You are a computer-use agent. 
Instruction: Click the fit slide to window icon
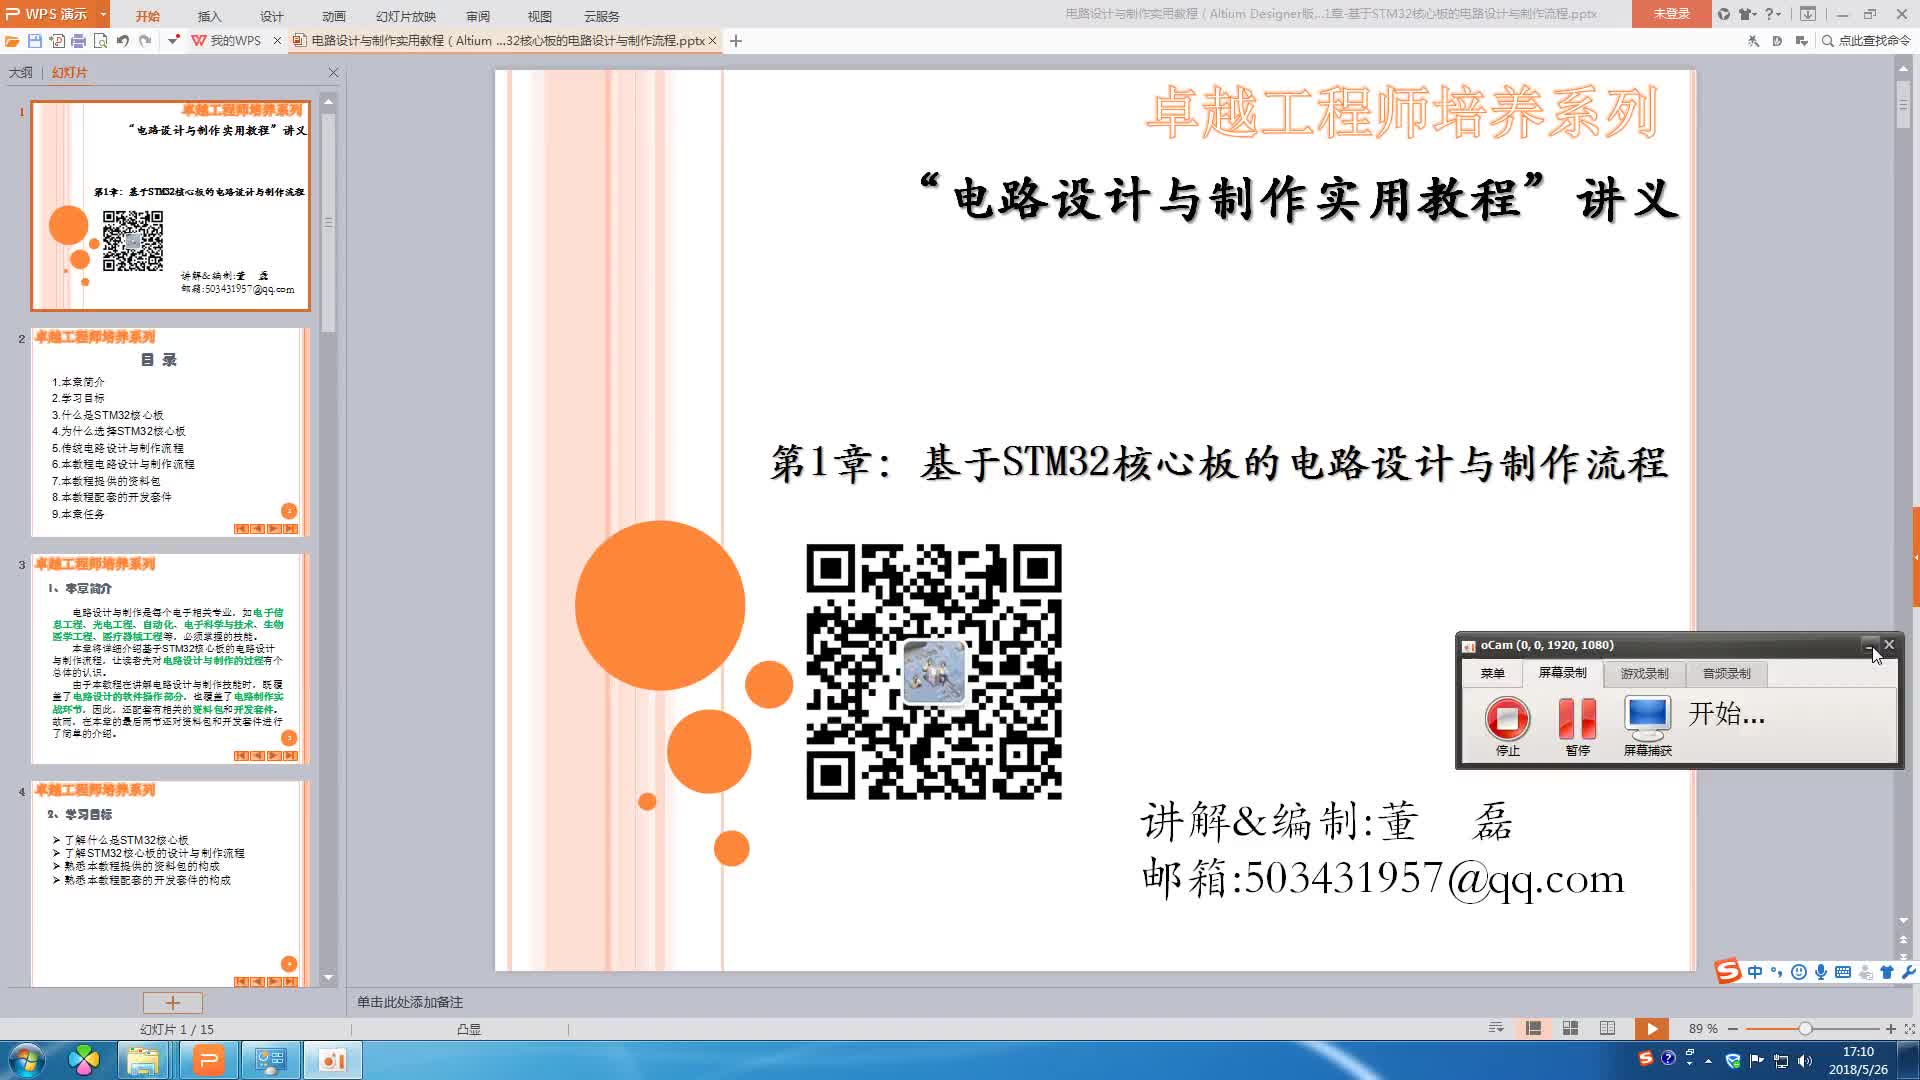click(1910, 1029)
